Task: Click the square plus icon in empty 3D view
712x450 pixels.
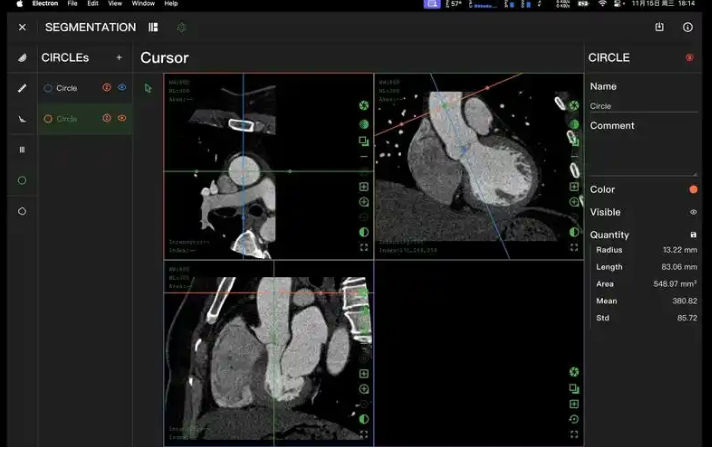Action: [x=574, y=404]
